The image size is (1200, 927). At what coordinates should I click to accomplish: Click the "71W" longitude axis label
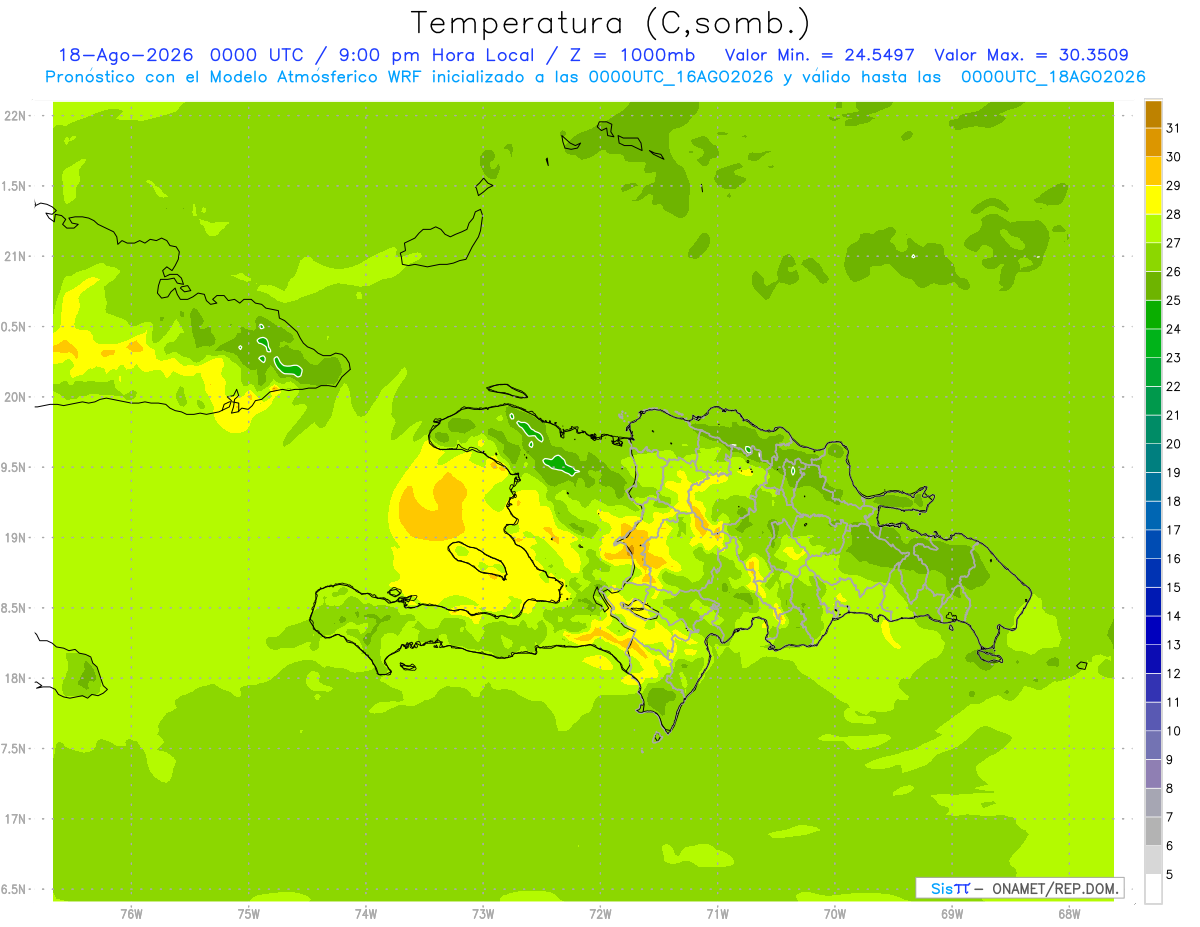[717, 914]
